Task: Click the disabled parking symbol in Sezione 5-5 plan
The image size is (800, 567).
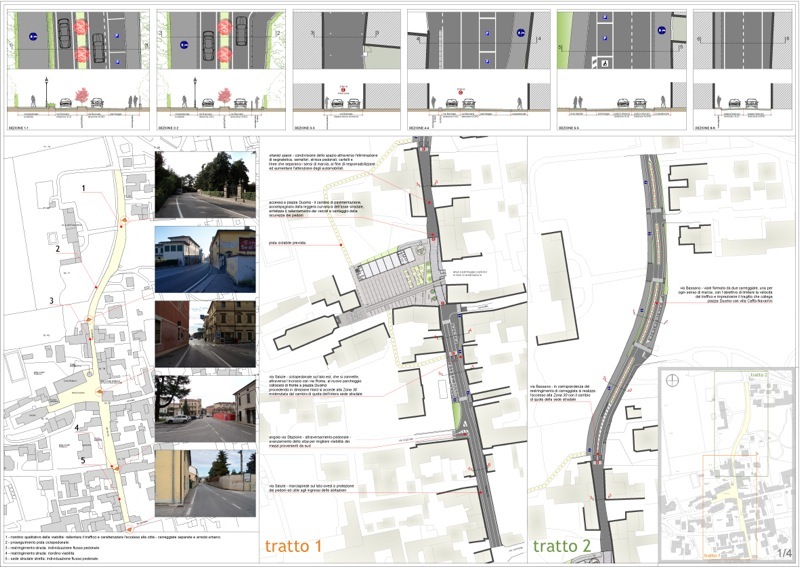Action: point(605,63)
